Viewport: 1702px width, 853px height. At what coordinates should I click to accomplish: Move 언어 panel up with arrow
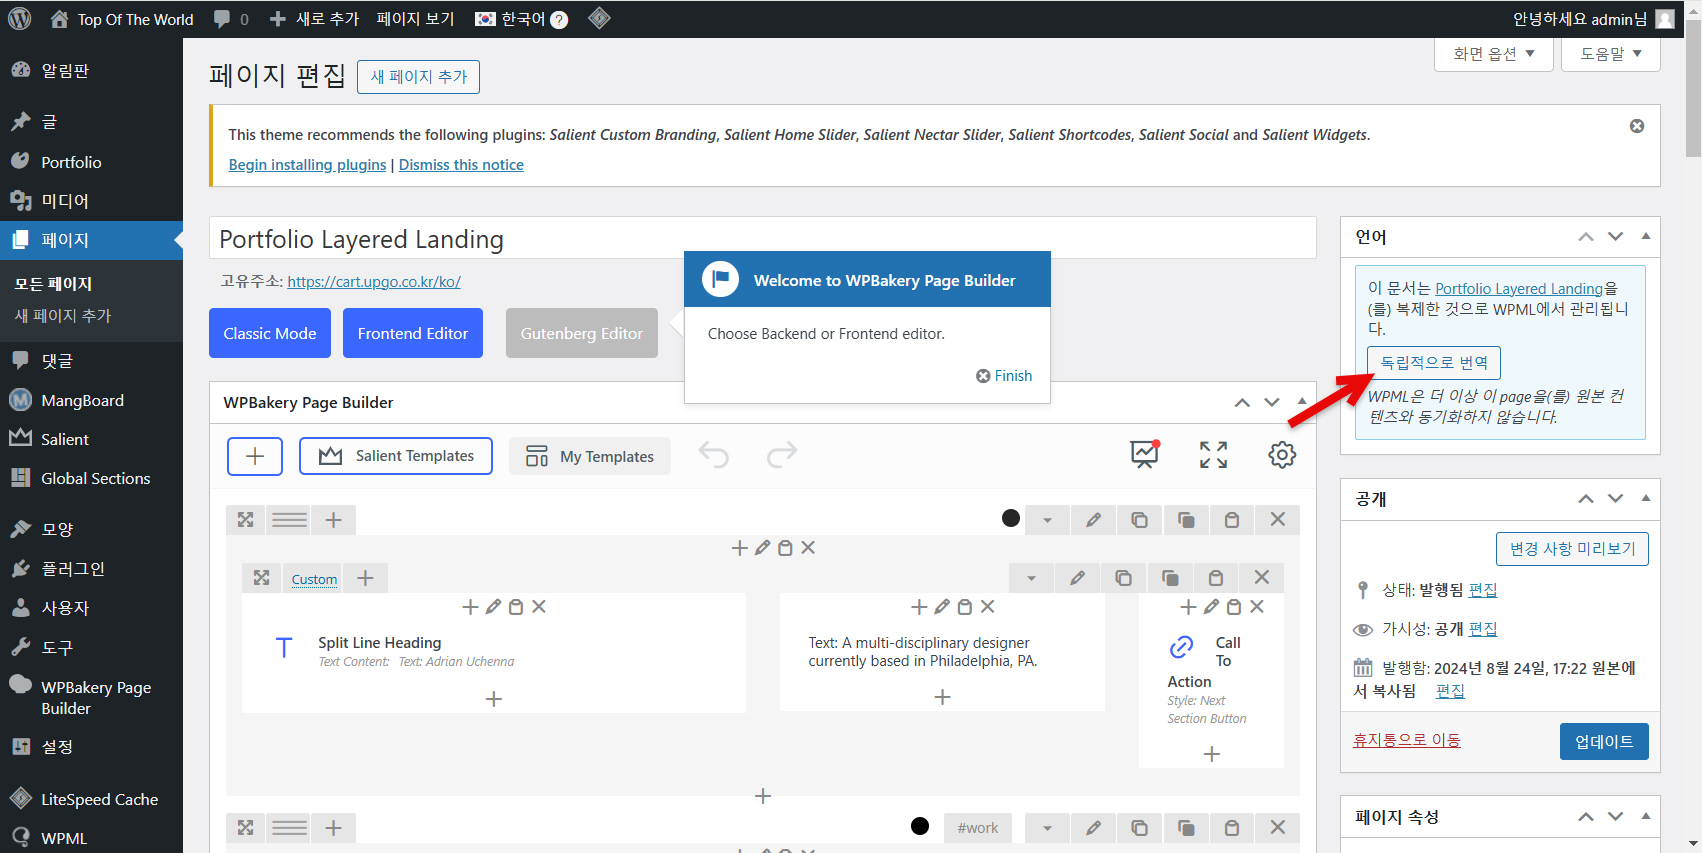[1586, 237]
